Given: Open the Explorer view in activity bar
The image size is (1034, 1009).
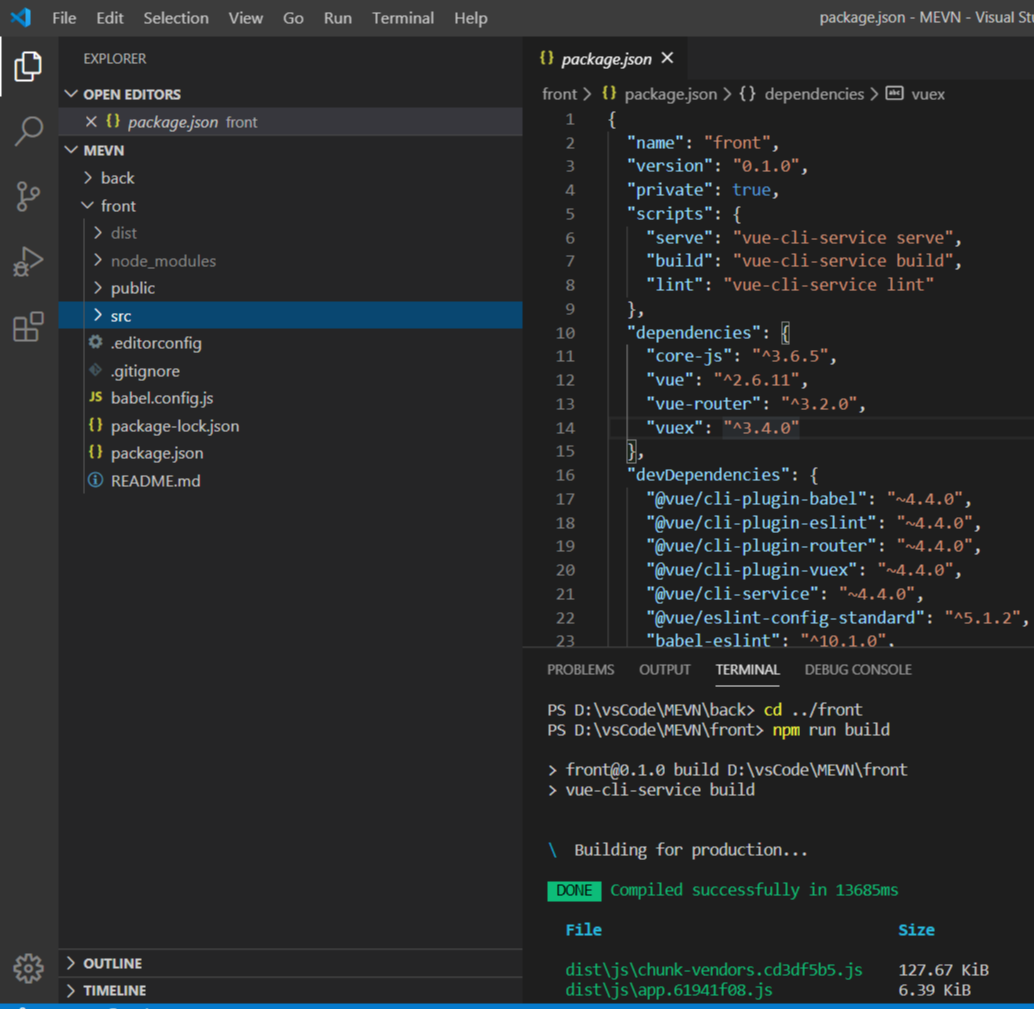Looking at the screenshot, I should coord(28,66).
